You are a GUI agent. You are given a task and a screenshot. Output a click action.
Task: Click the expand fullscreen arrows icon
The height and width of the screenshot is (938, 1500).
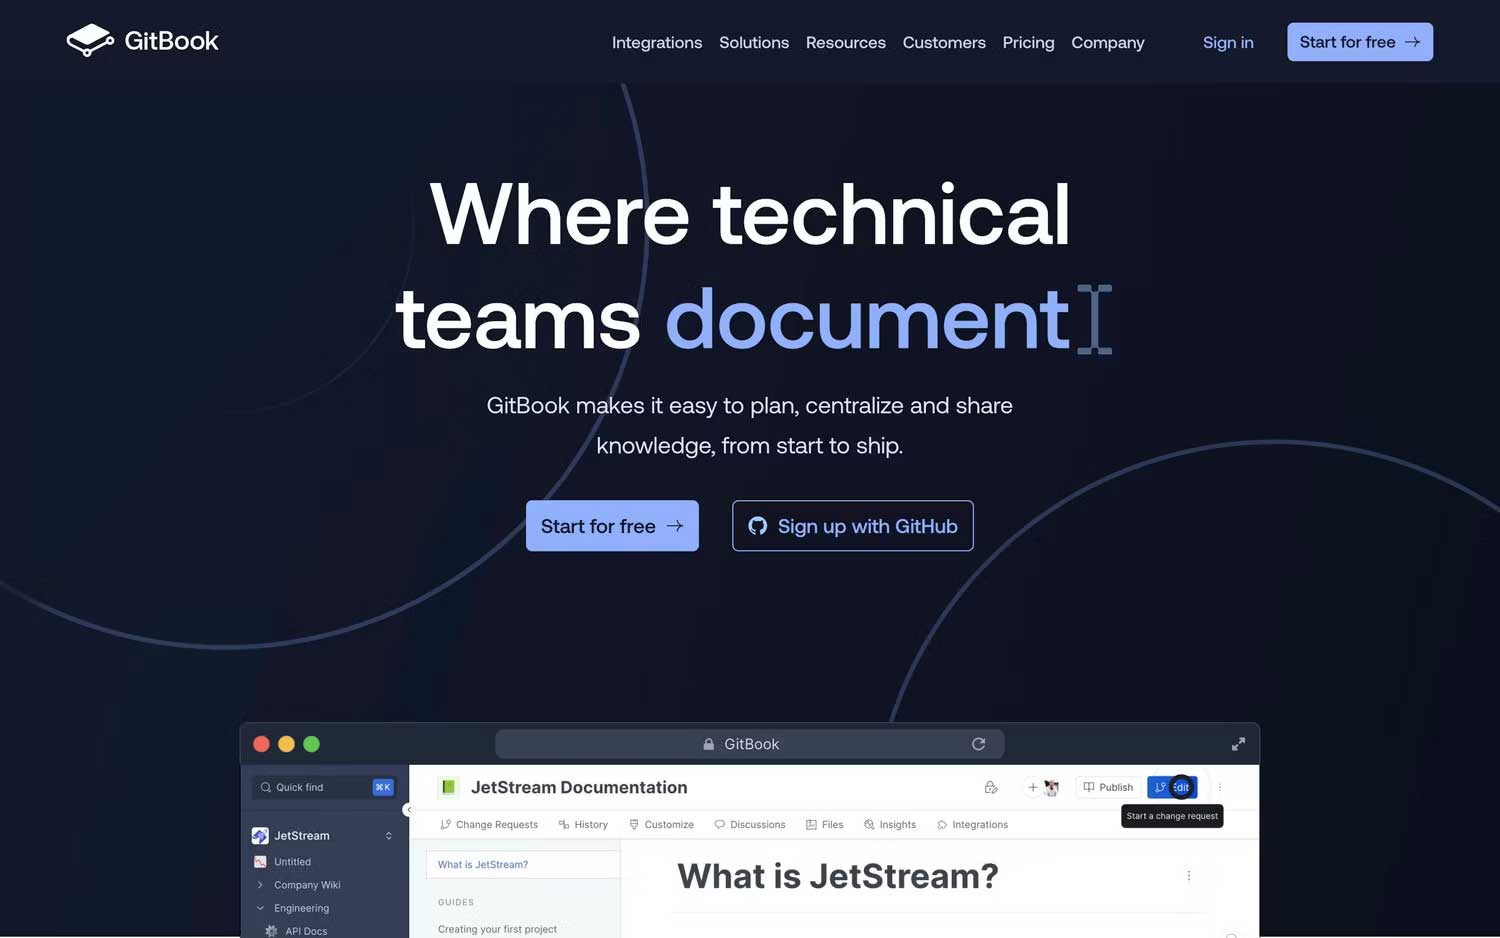pos(1238,744)
